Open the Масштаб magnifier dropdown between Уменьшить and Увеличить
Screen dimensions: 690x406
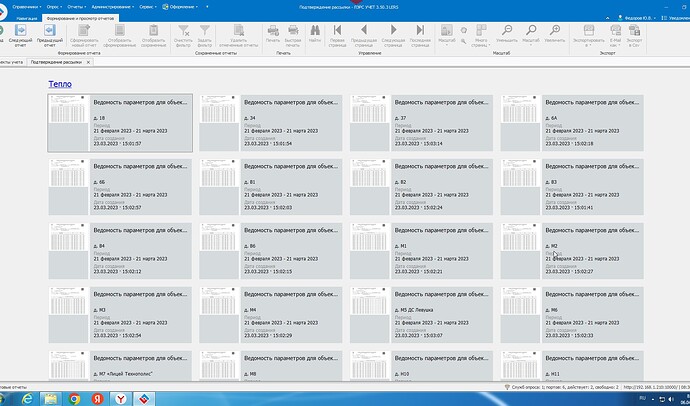[531, 35]
